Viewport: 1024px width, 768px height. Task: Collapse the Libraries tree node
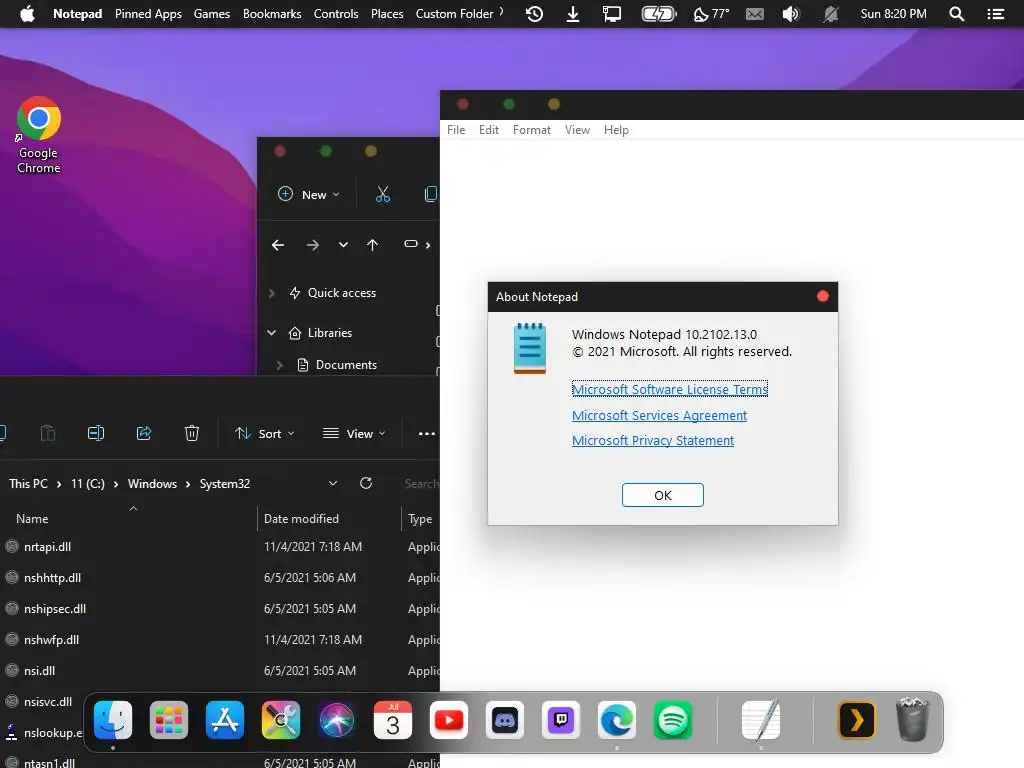tap(272, 332)
